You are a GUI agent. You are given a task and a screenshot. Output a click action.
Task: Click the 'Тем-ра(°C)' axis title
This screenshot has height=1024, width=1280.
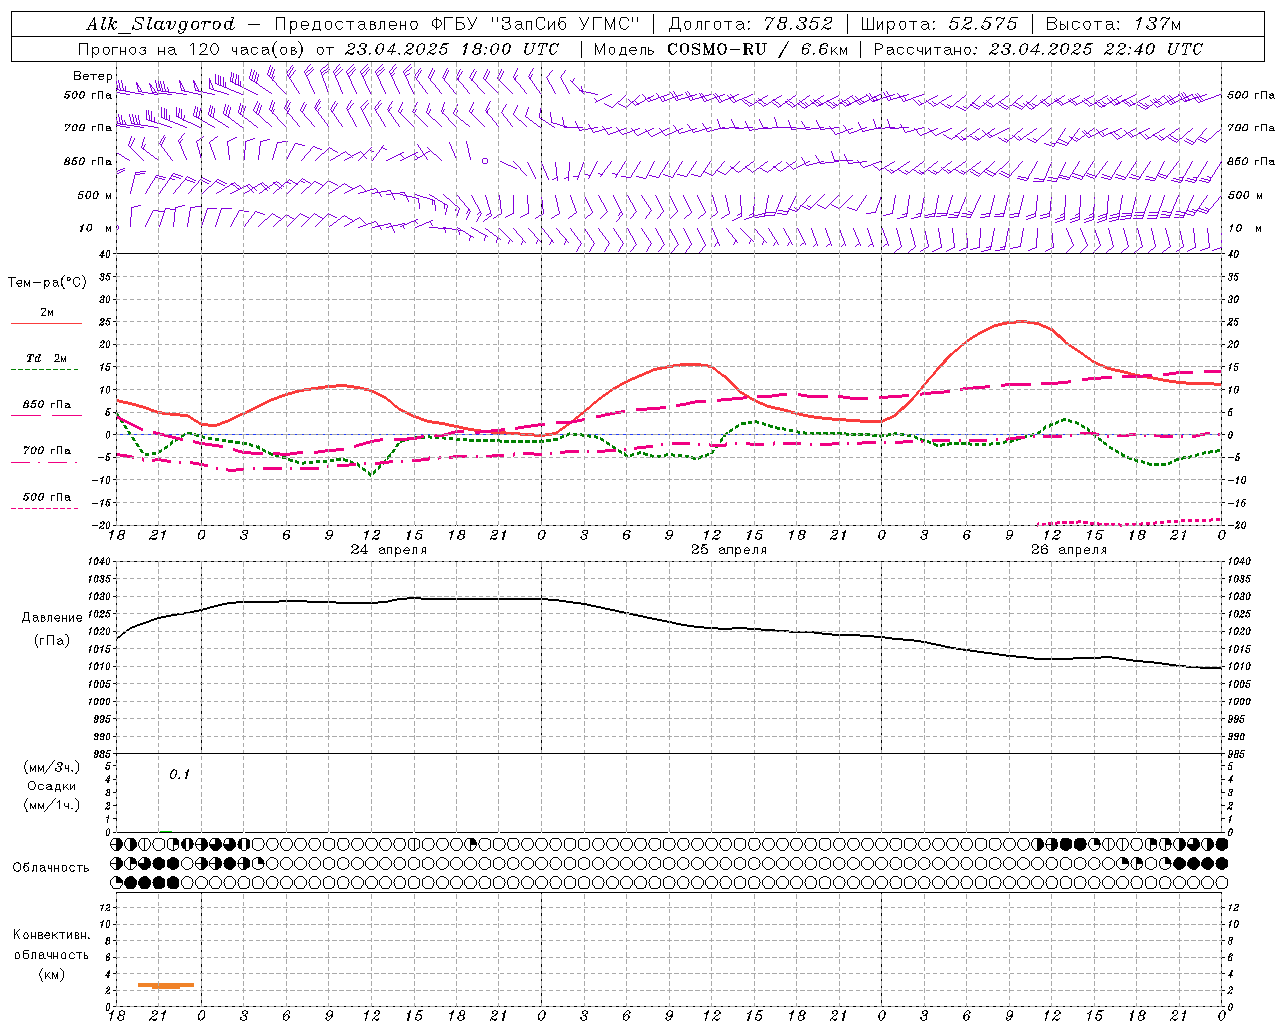click(x=47, y=283)
